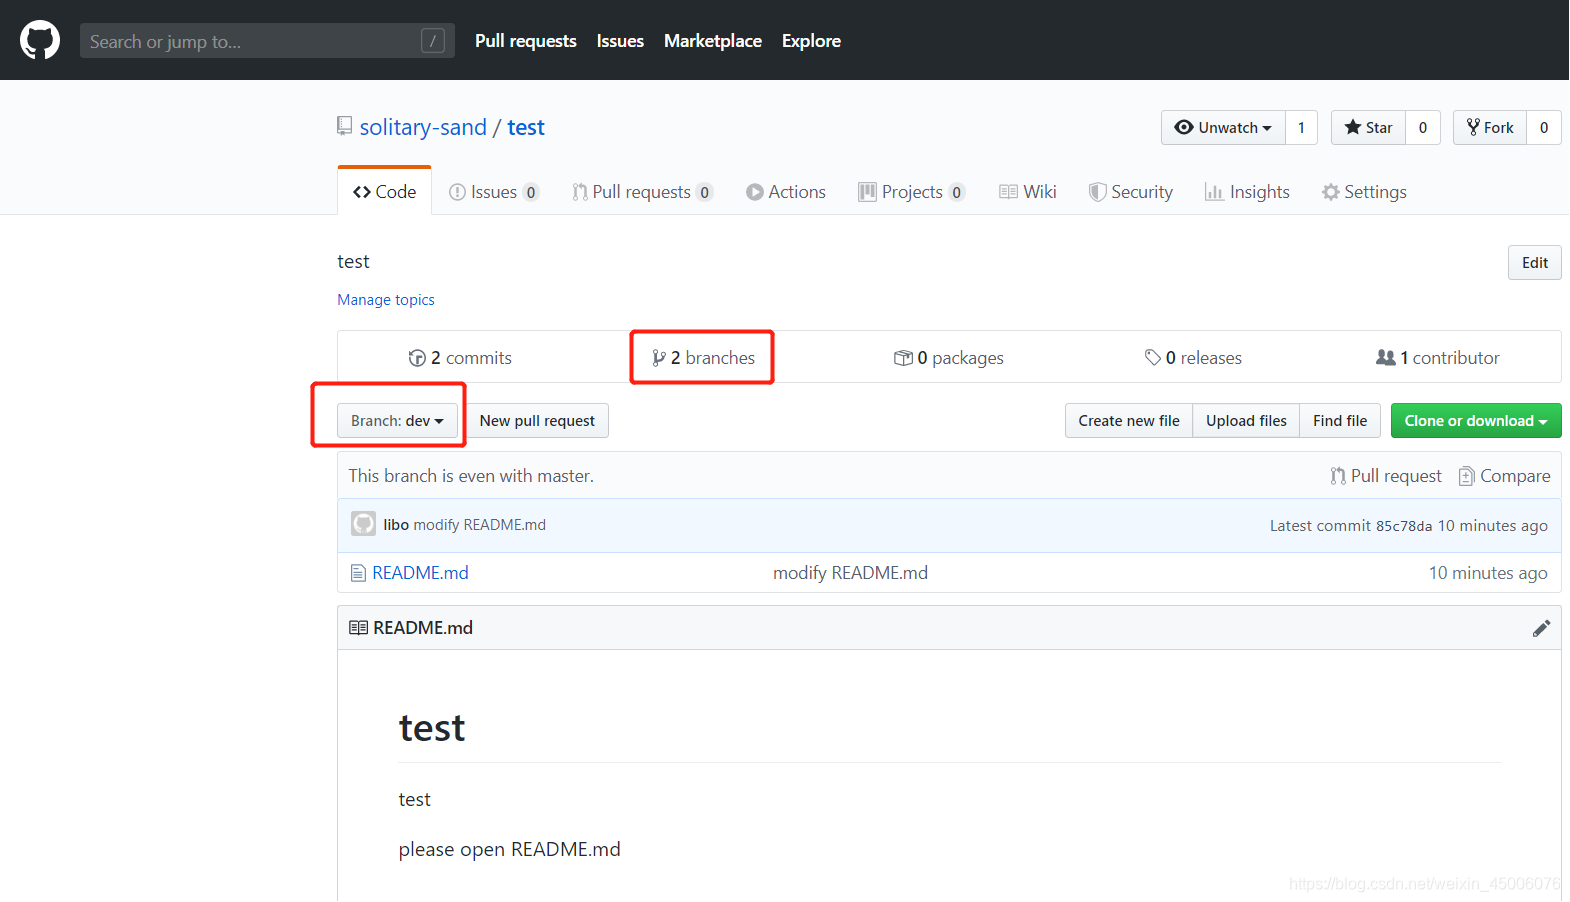
Task: Open Explore in top navigation
Action: 811,41
